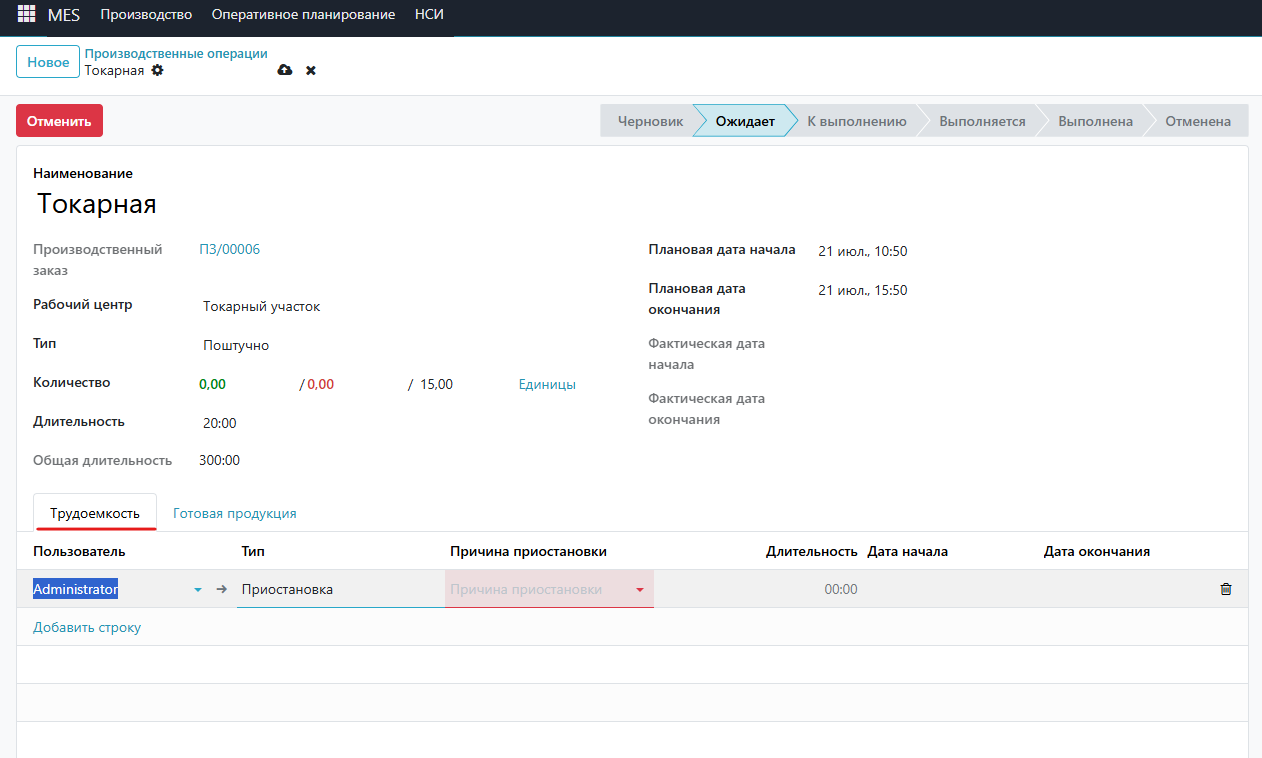
Task: Click the Тип column header
Action: click(x=253, y=551)
